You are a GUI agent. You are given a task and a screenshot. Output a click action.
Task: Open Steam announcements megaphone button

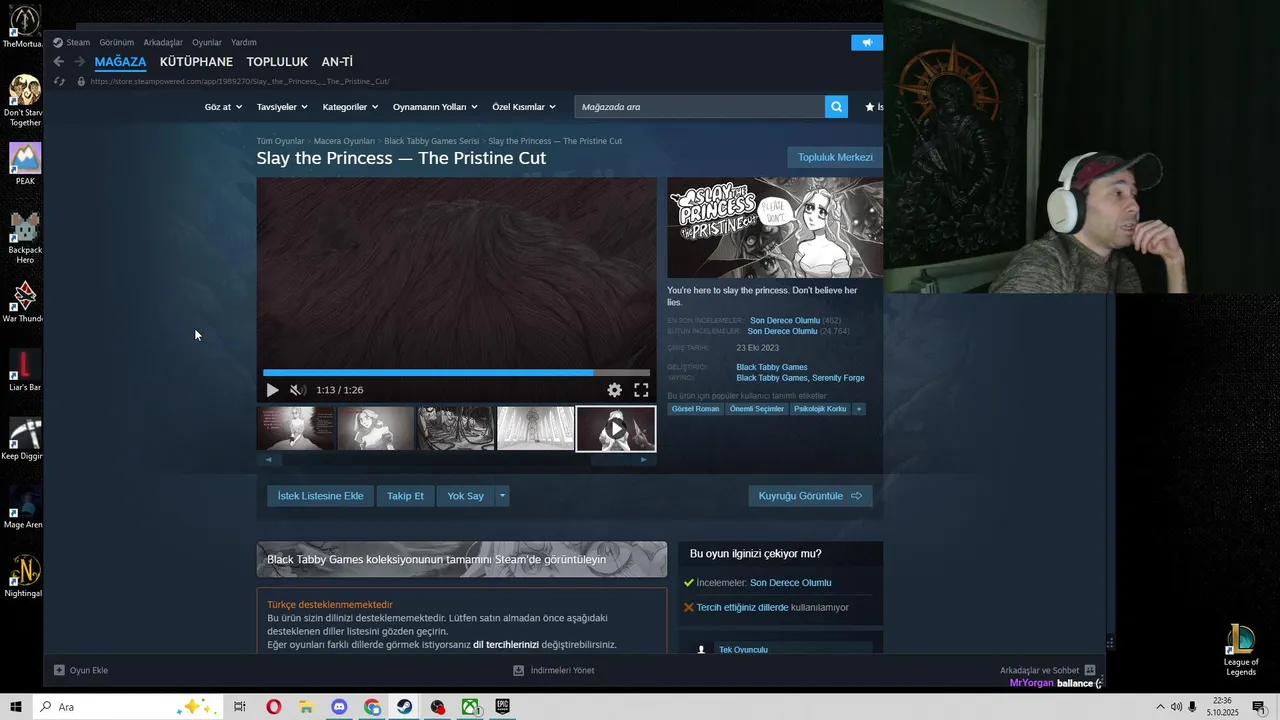[867, 42]
